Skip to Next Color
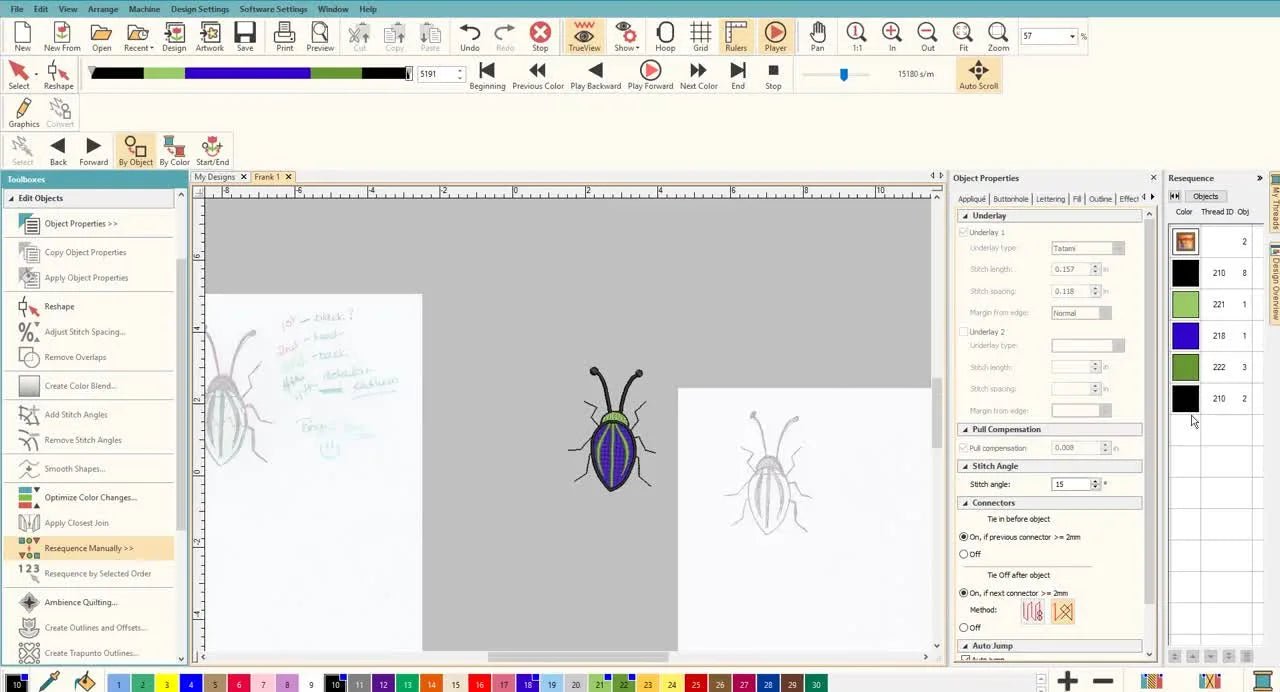The height and width of the screenshot is (692, 1280). pos(698,75)
